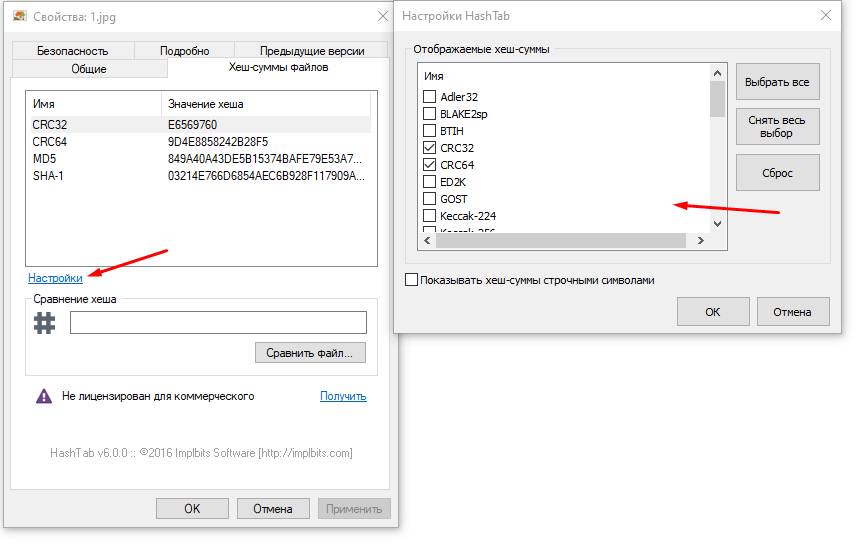Click OK in the Свойства window

[193, 509]
